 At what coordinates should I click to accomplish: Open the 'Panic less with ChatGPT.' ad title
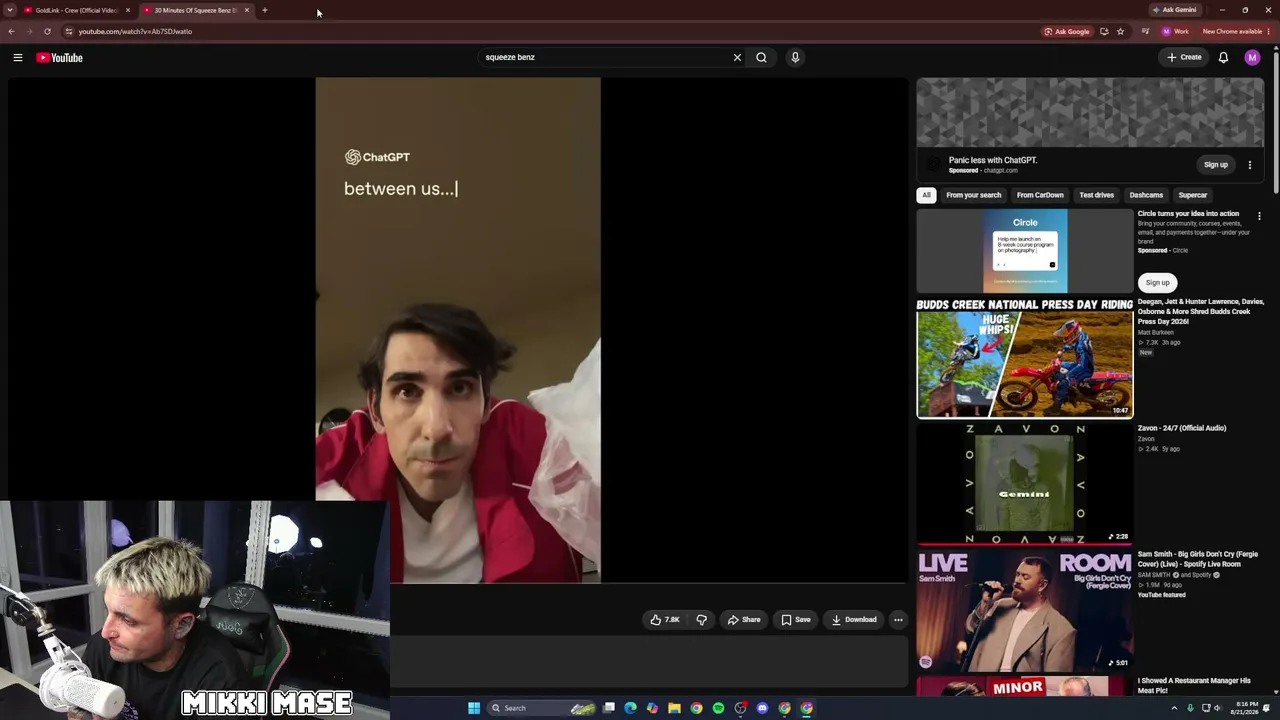(993, 160)
